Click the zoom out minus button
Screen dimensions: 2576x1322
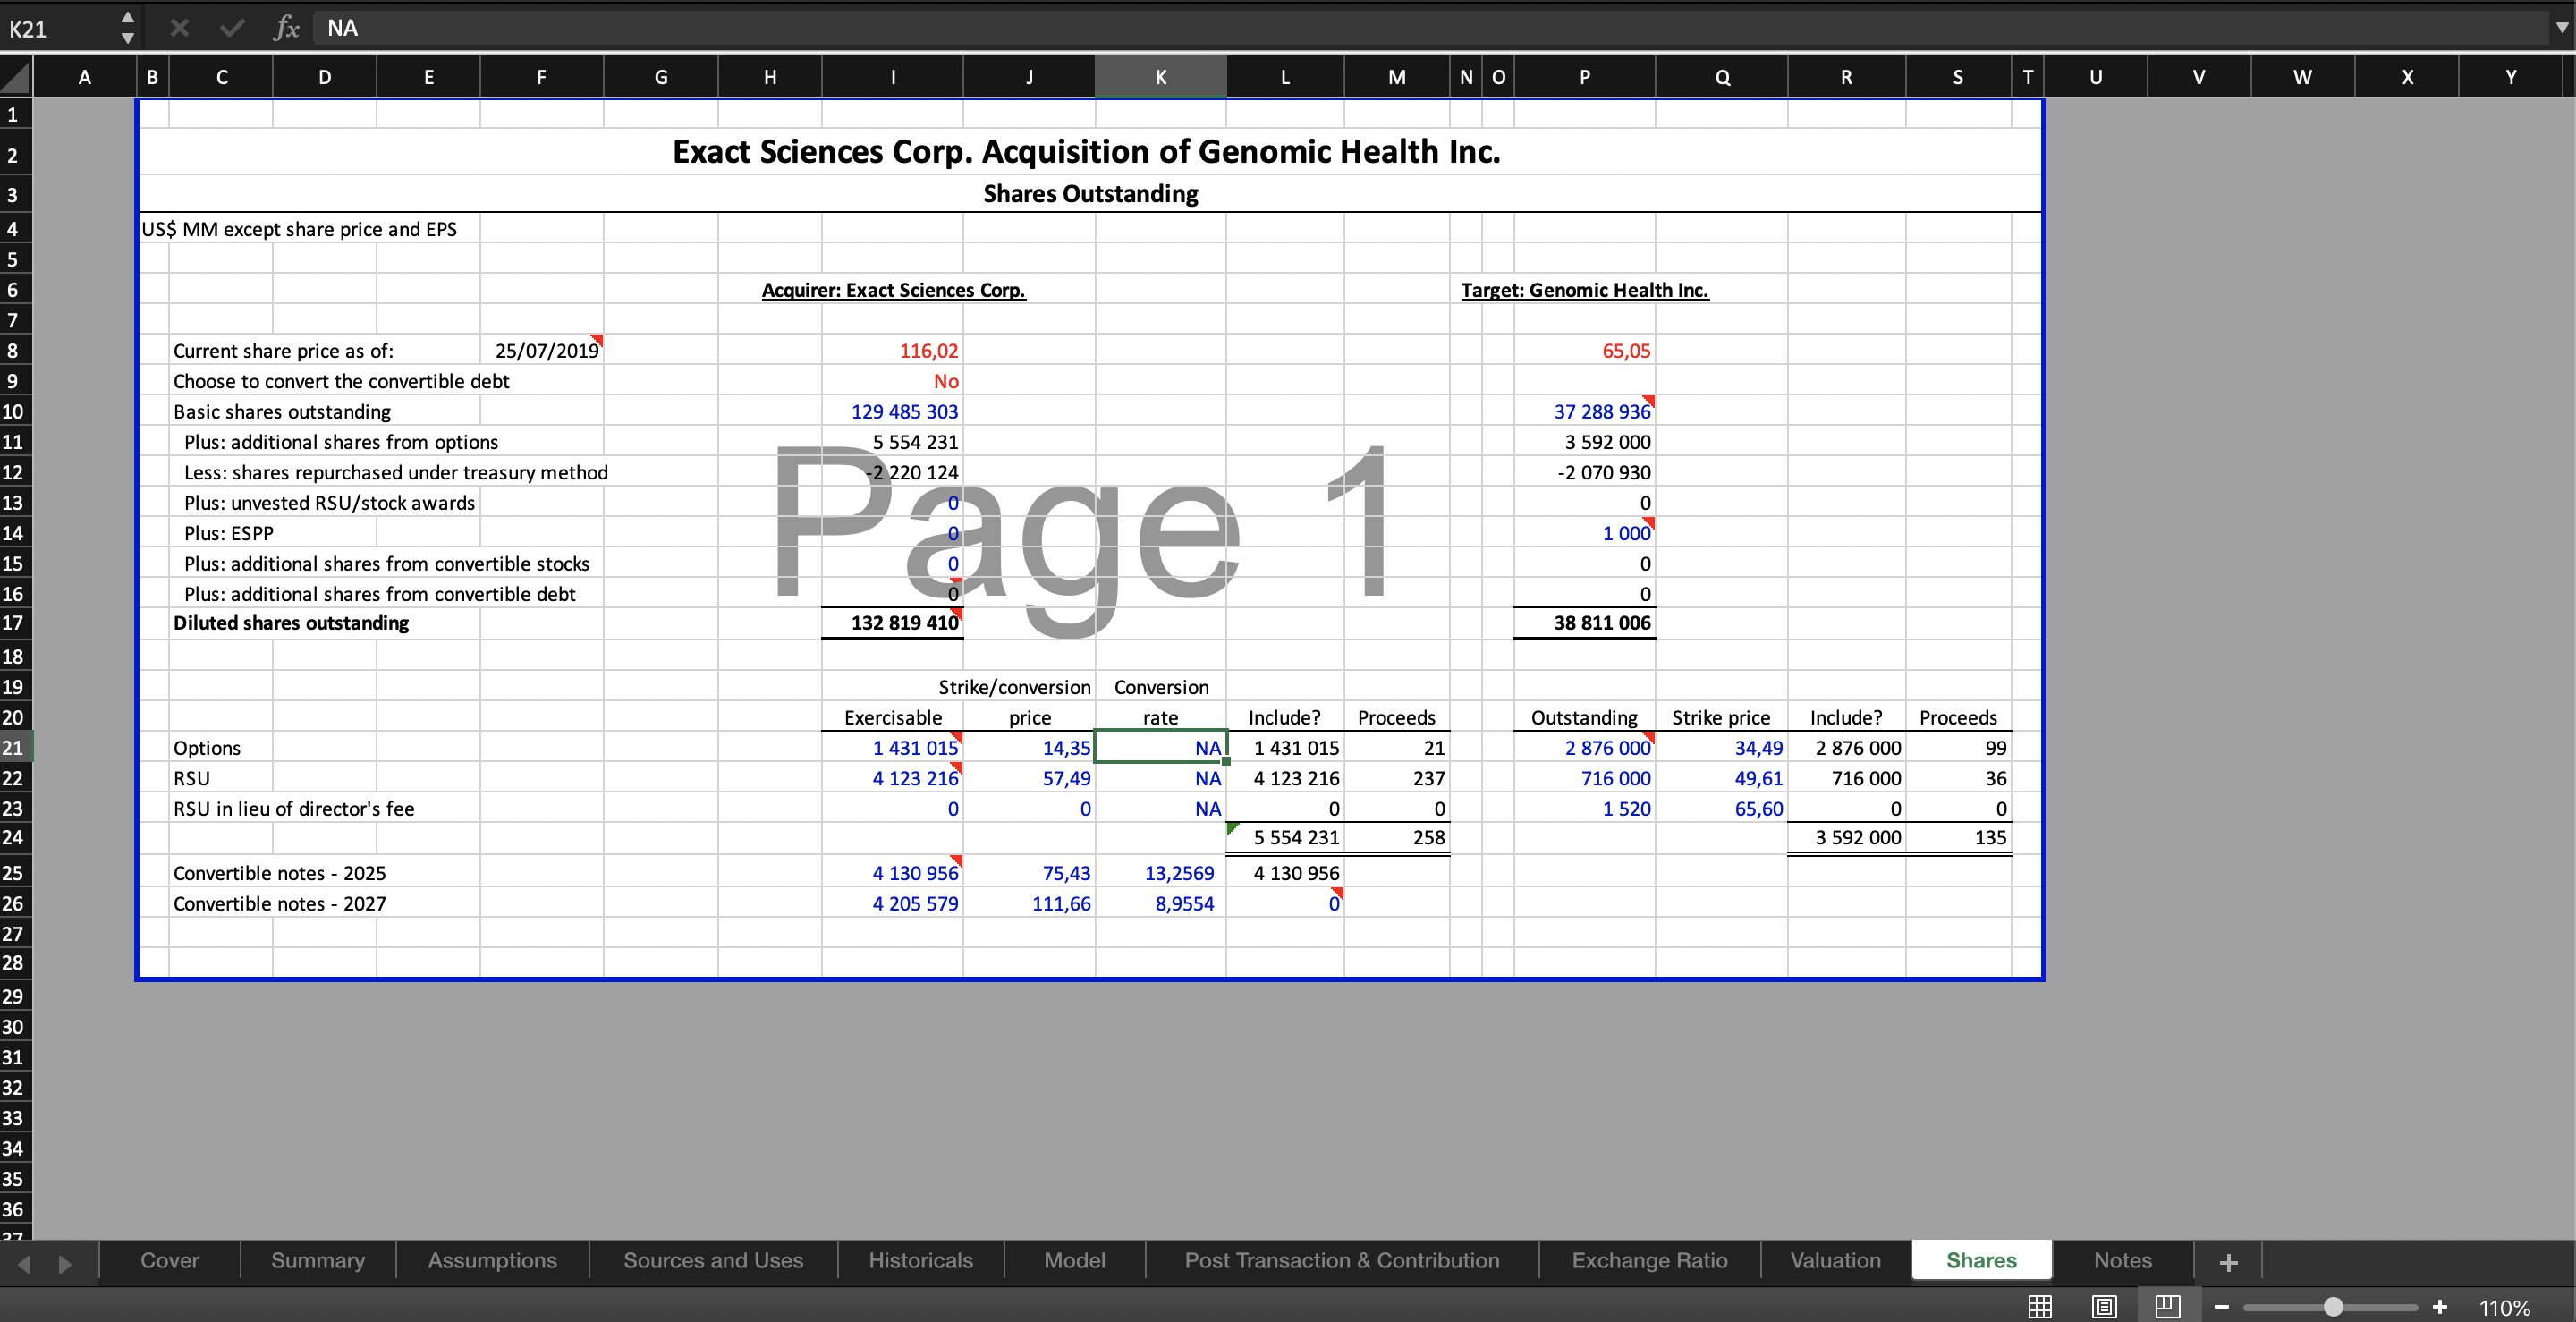[2222, 1307]
